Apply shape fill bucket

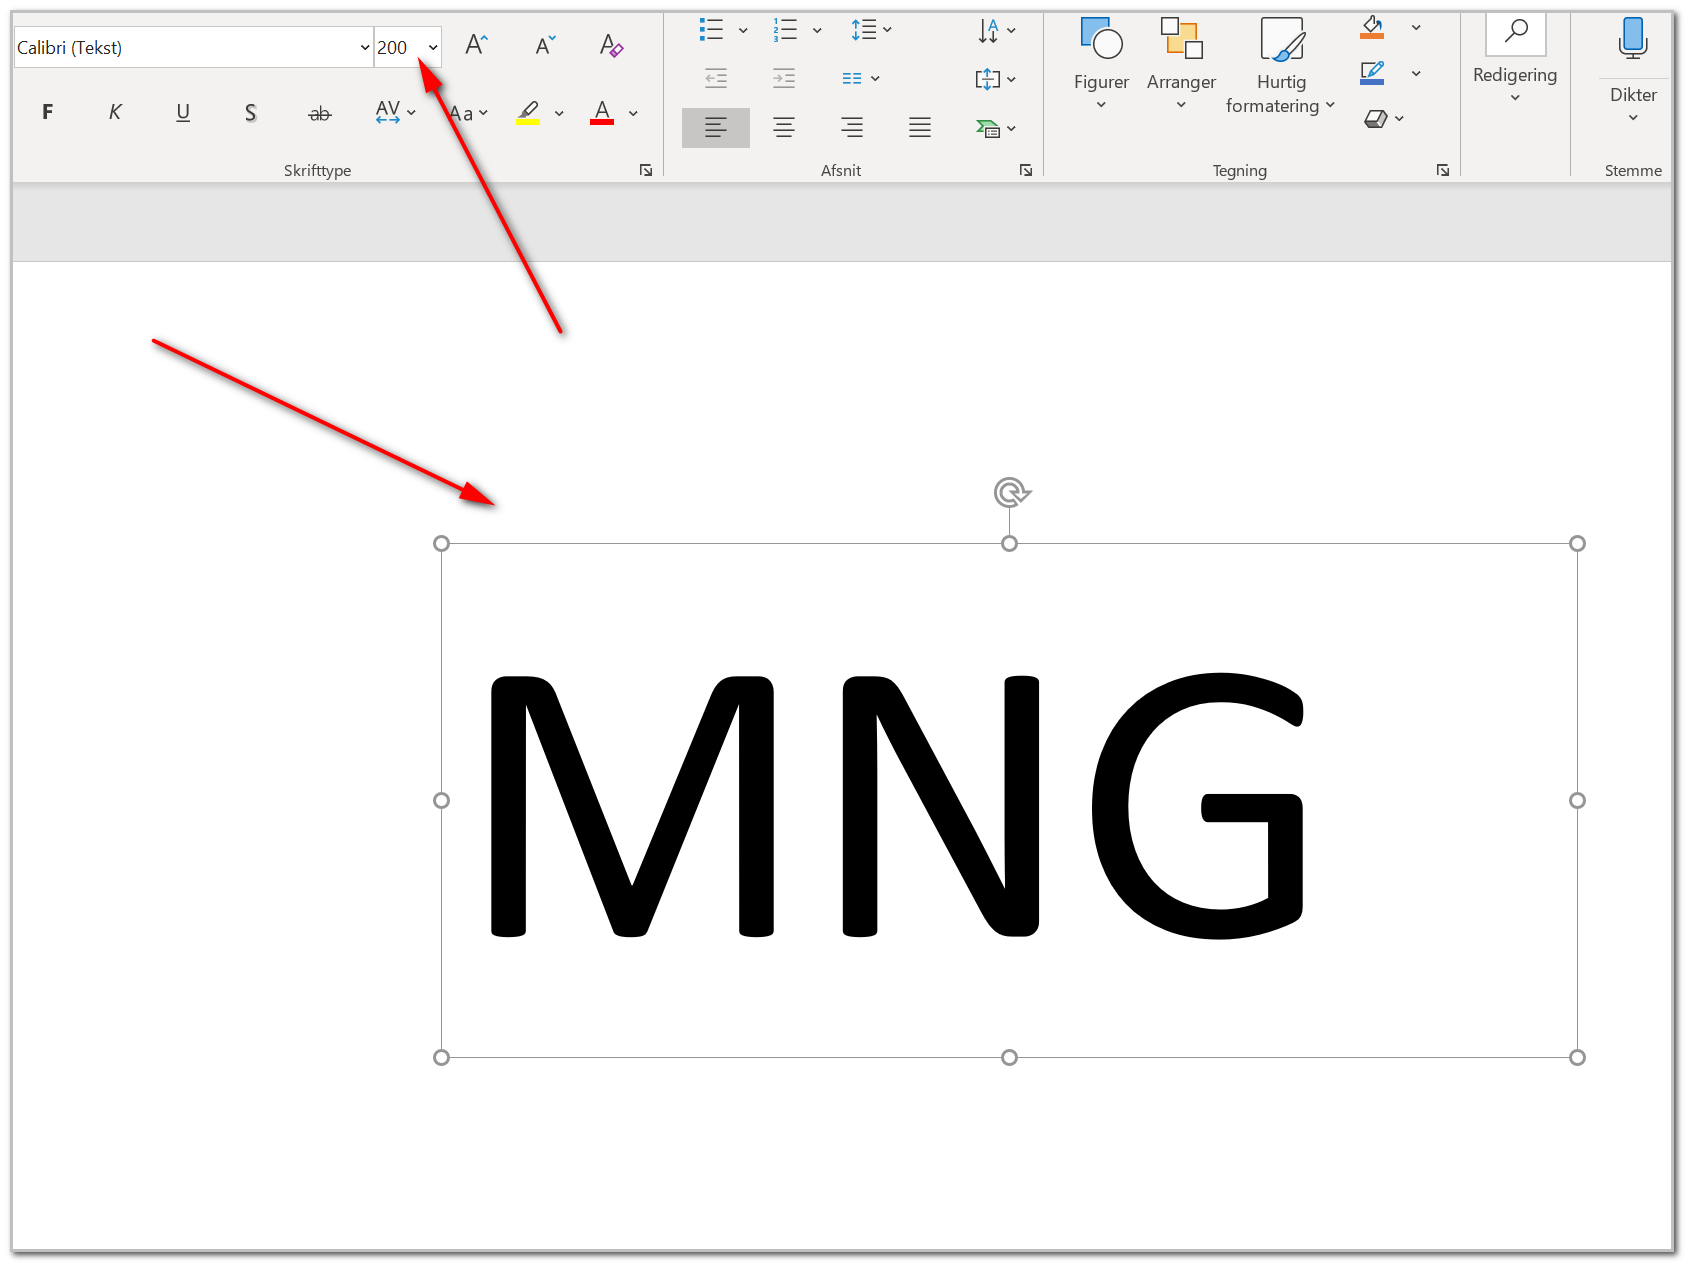pyautogui.click(x=1372, y=28)
